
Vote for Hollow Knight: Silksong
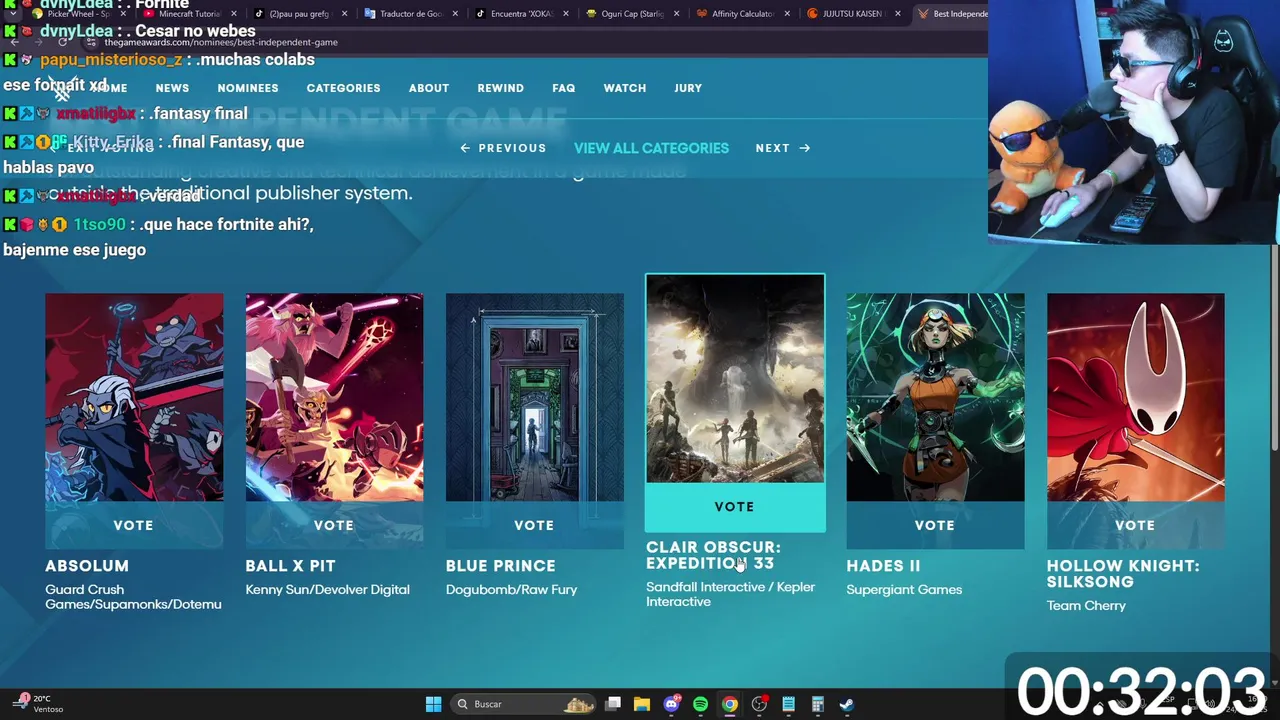click(x=1135, y=525)
